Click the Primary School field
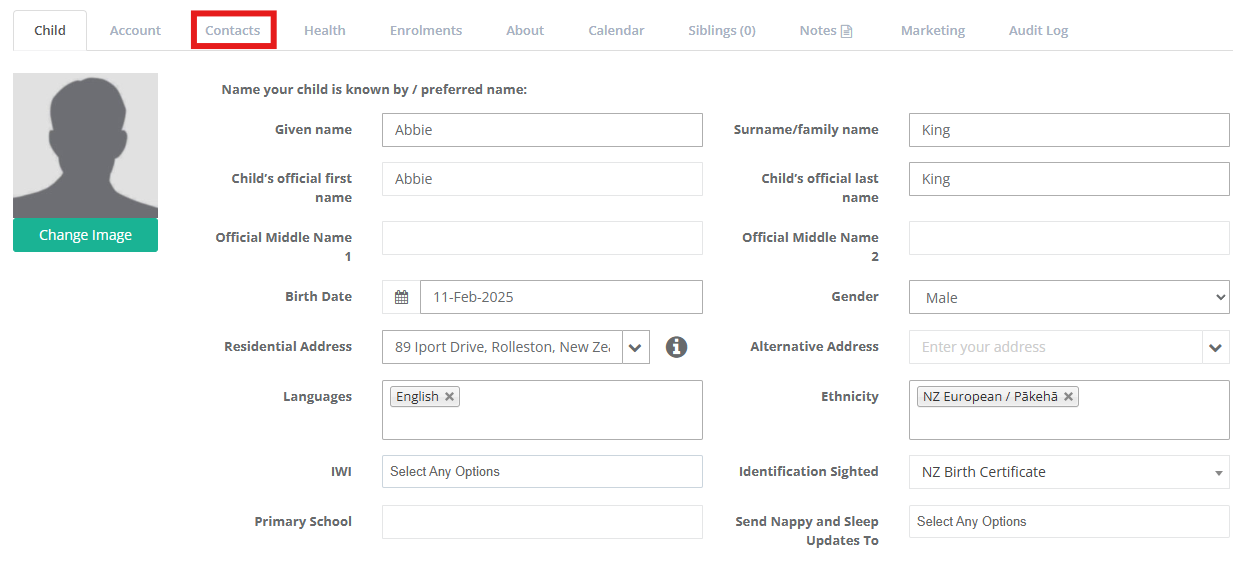The height and width of the screenshot is (562, 1243). tap(542, 522)
